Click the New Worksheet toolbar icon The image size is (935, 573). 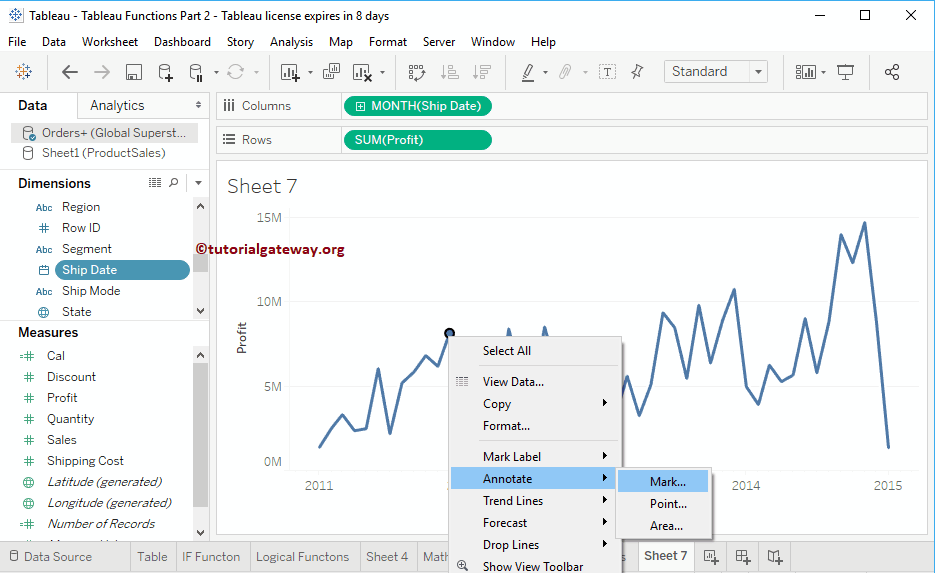pyautogui.click(x=290, y=72)
